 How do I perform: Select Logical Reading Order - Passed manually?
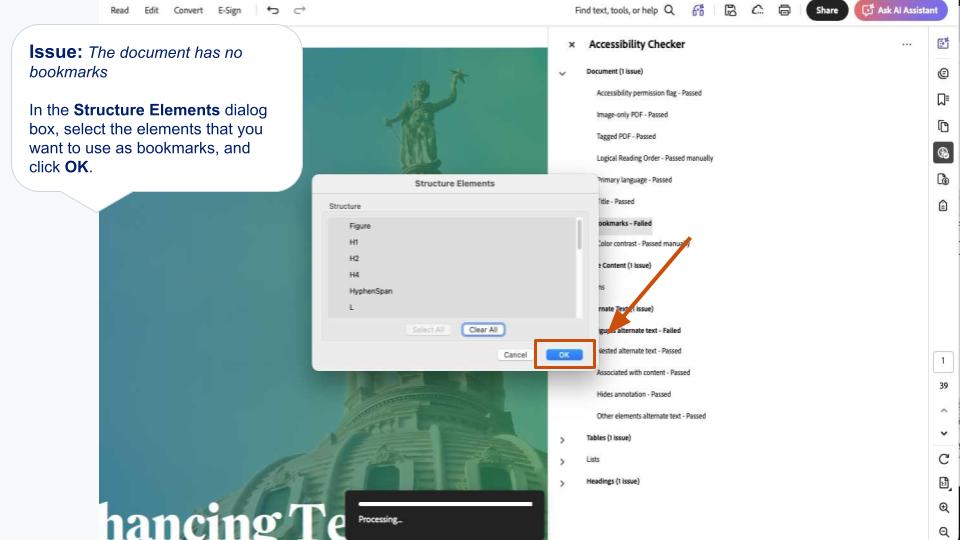point(654,158)
